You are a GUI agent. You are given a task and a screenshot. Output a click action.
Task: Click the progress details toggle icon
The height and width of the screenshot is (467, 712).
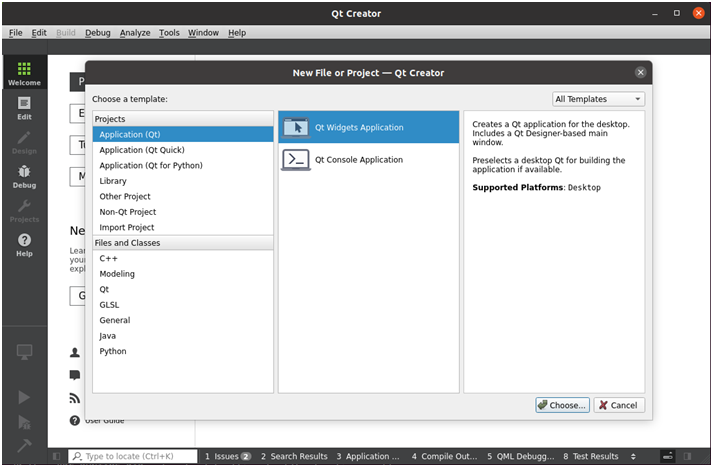click(668, 456)
